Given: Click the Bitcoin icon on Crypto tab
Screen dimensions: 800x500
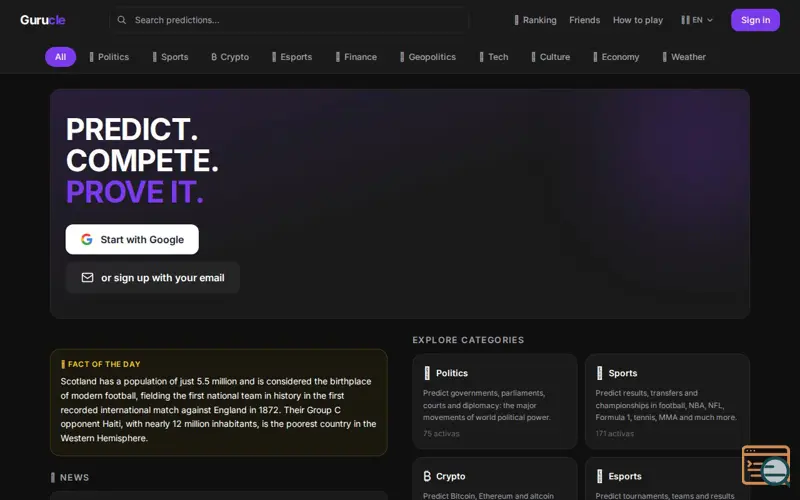Looking at the screenshot, I should pyautogui.click(x=214, y=57).
